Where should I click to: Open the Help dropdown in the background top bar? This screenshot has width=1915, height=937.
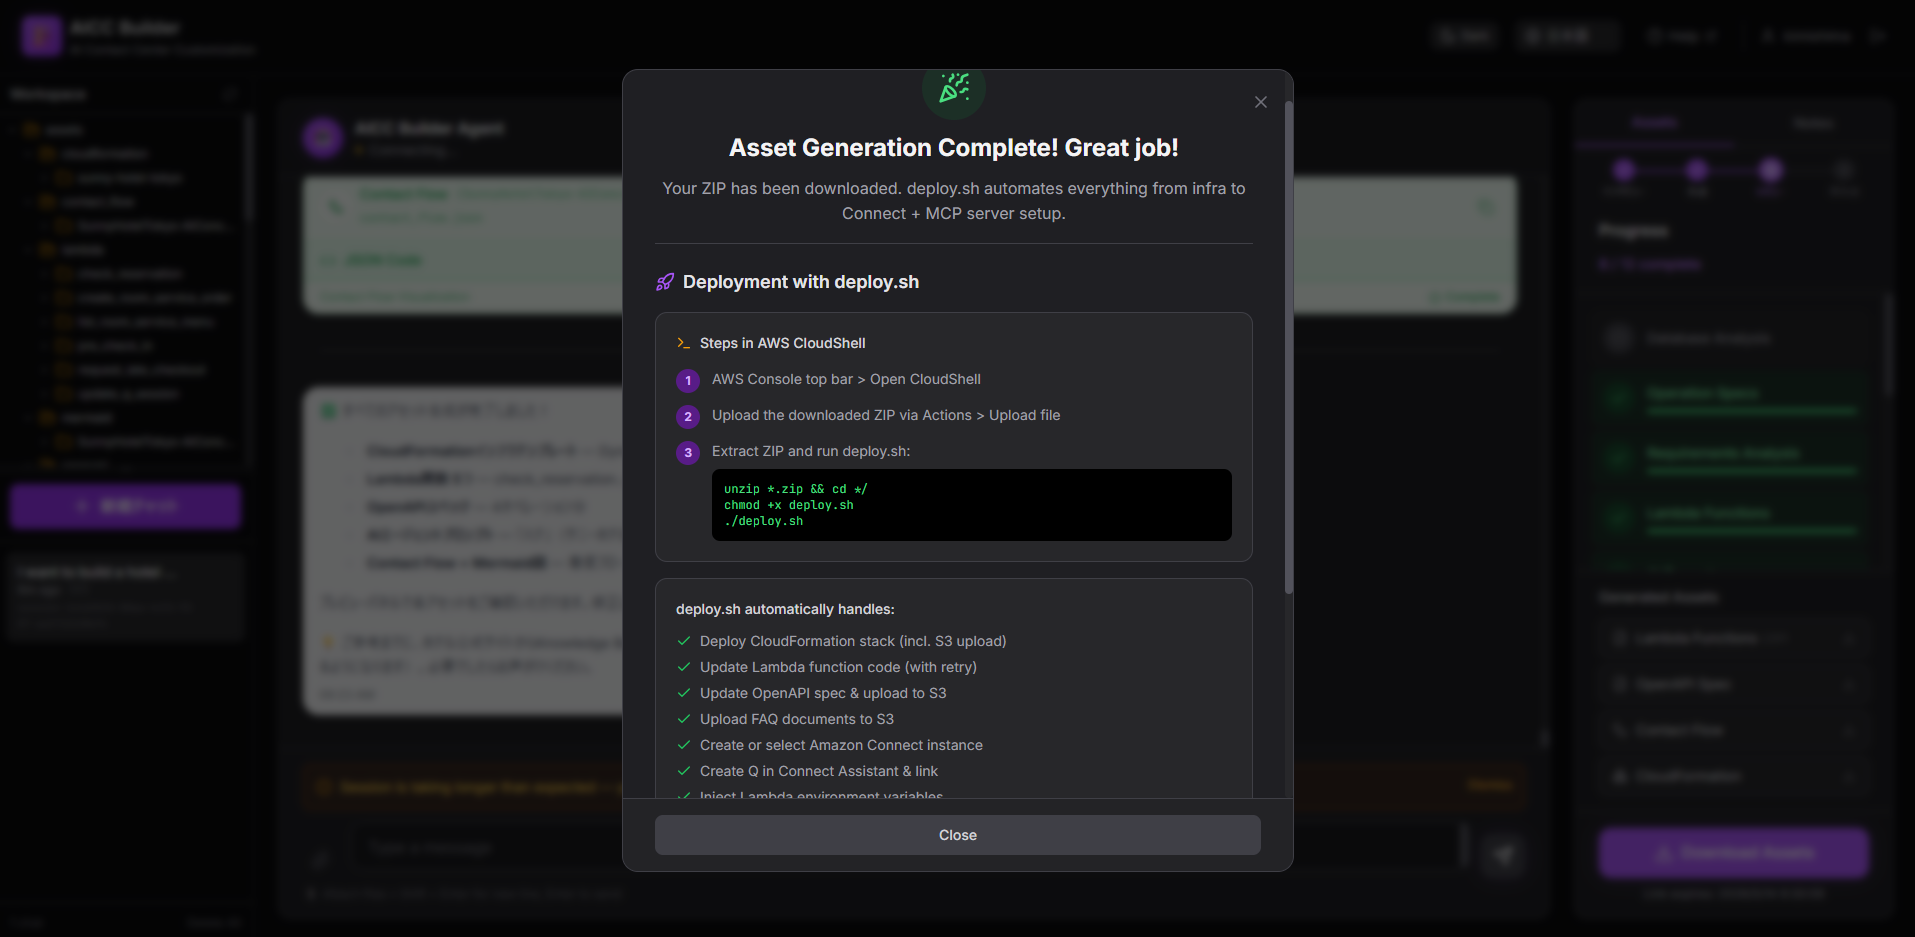pyautogui.click(x=1683, y=36)
